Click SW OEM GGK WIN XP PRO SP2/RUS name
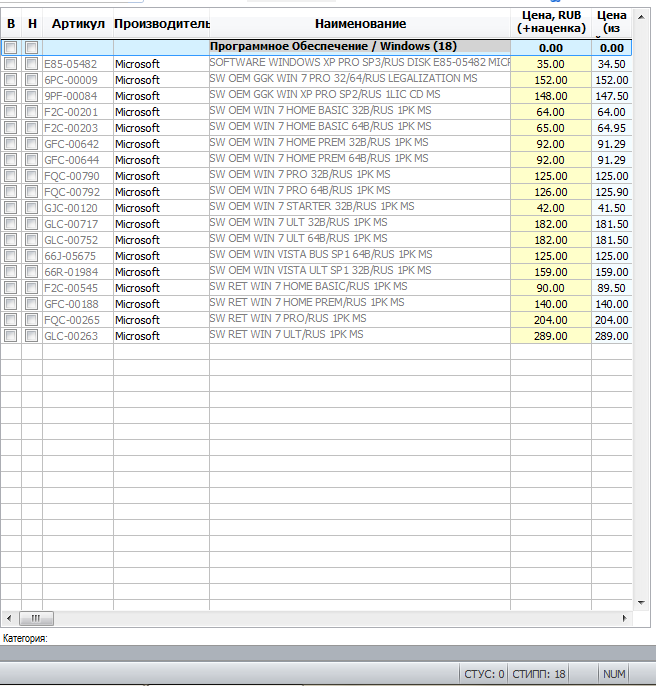Image resolution: width=656 pixels, height=686 pixels. [x=325, y=94]
